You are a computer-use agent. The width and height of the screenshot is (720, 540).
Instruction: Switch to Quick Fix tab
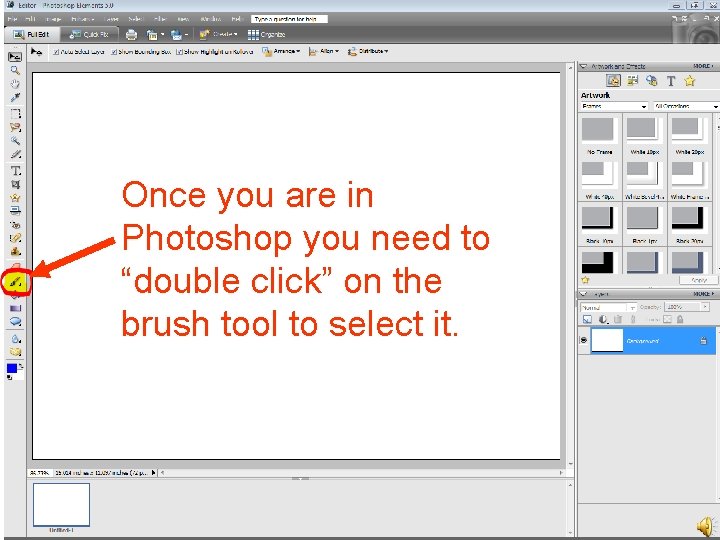coord(89,34)
